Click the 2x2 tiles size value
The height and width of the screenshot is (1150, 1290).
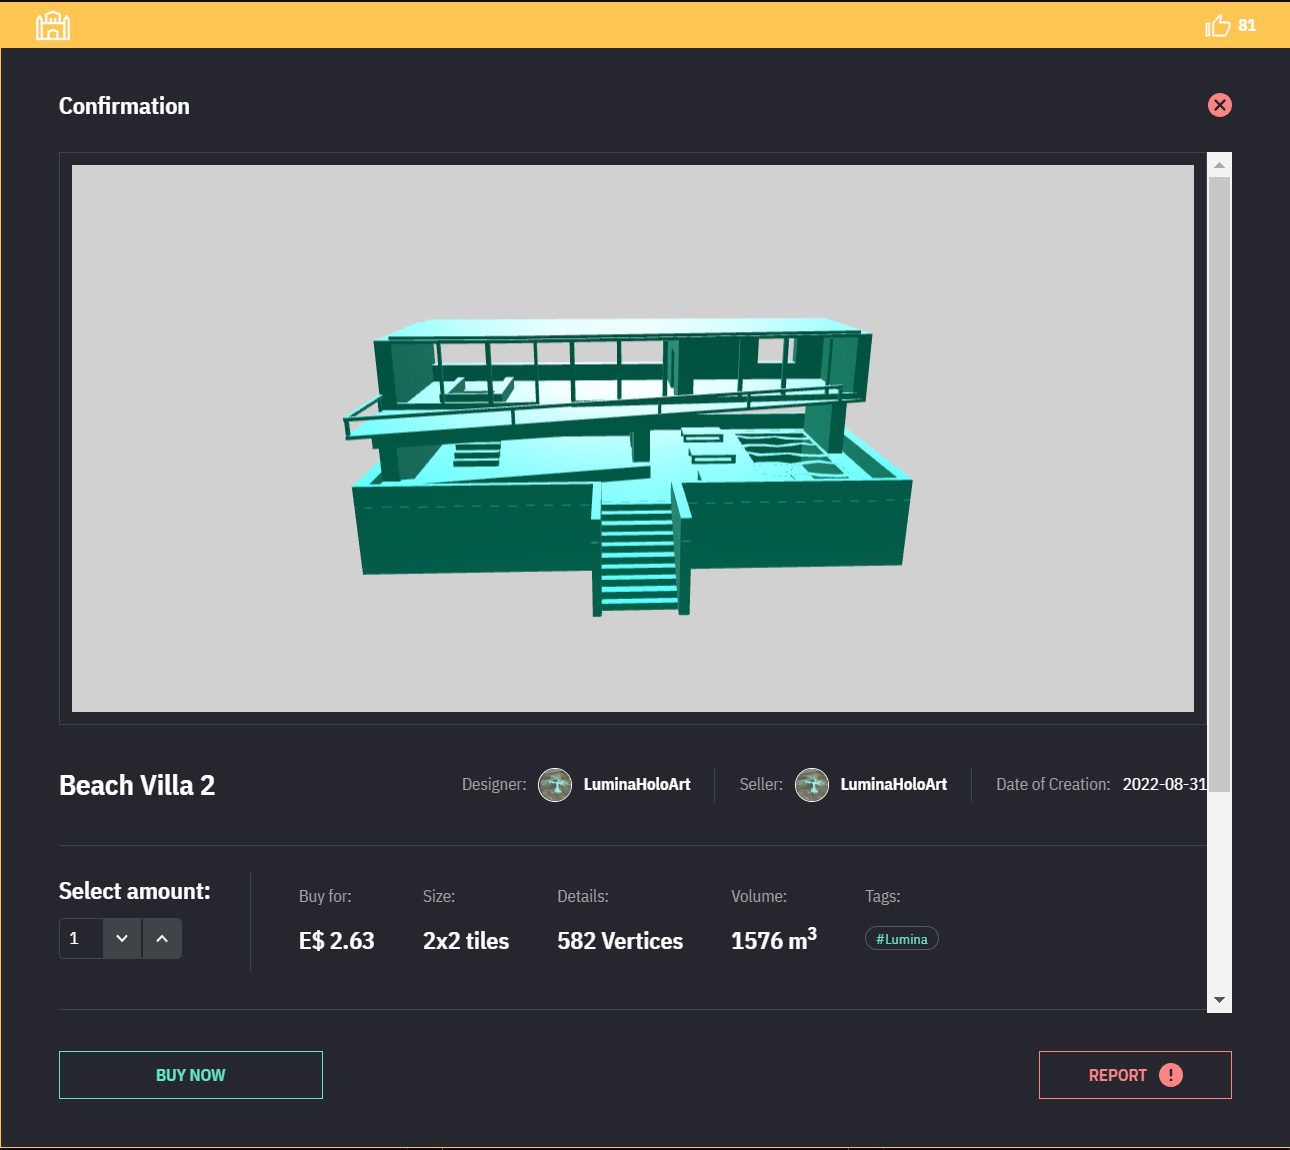[x=466, y=941]
